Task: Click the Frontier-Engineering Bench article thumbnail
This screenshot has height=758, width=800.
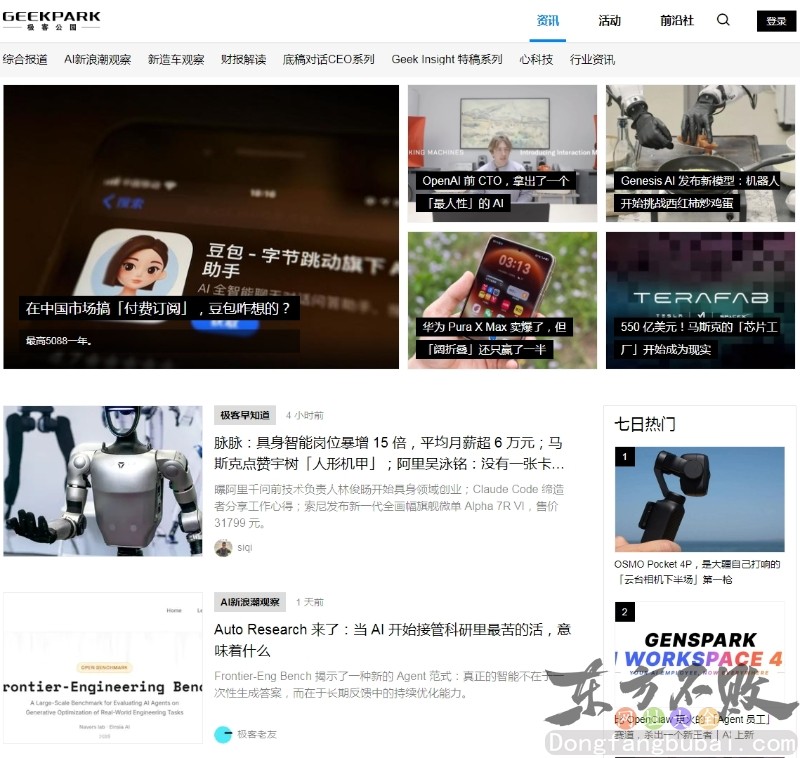Action: (103, 668)
